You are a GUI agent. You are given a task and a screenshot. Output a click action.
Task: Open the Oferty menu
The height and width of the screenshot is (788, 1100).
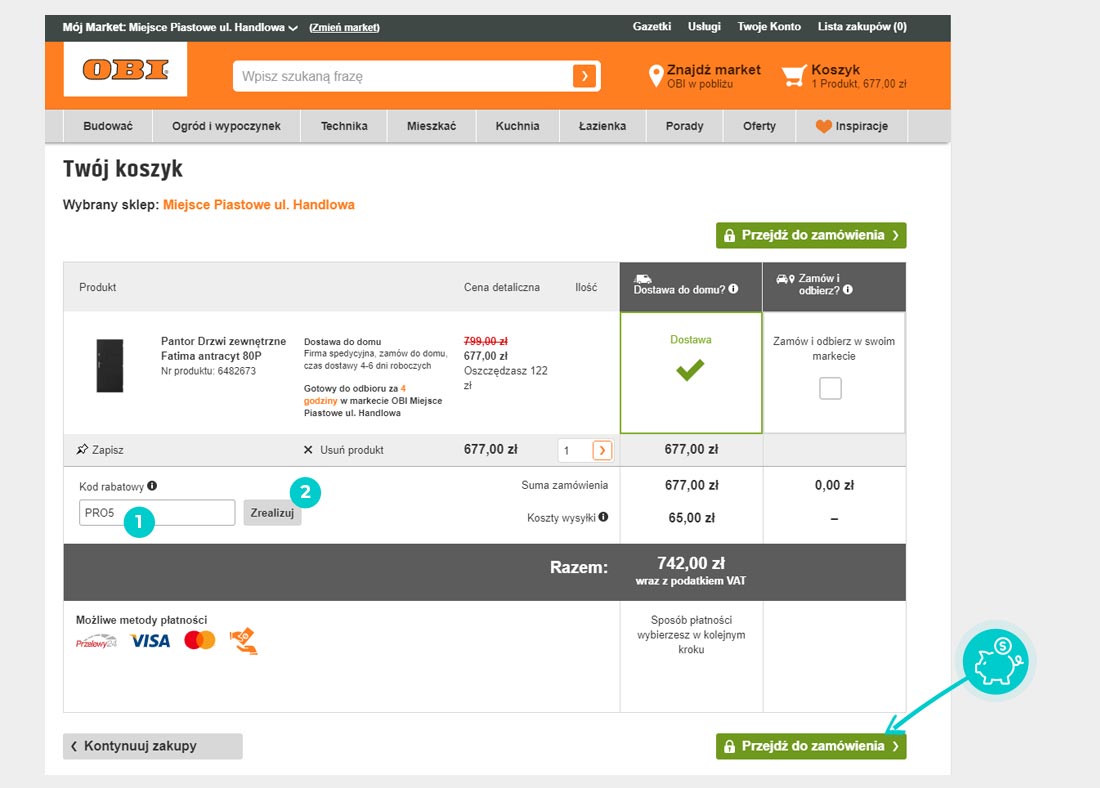(x=760, y=126)
